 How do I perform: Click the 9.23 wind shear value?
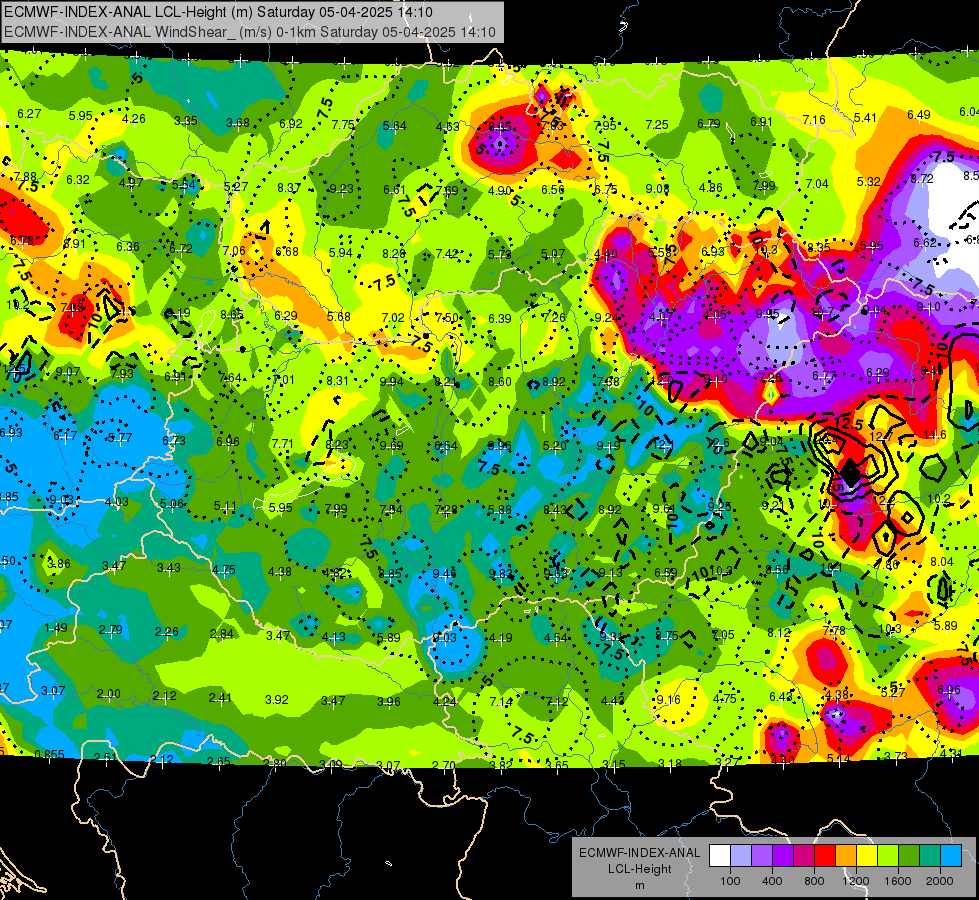click(342, 189)
